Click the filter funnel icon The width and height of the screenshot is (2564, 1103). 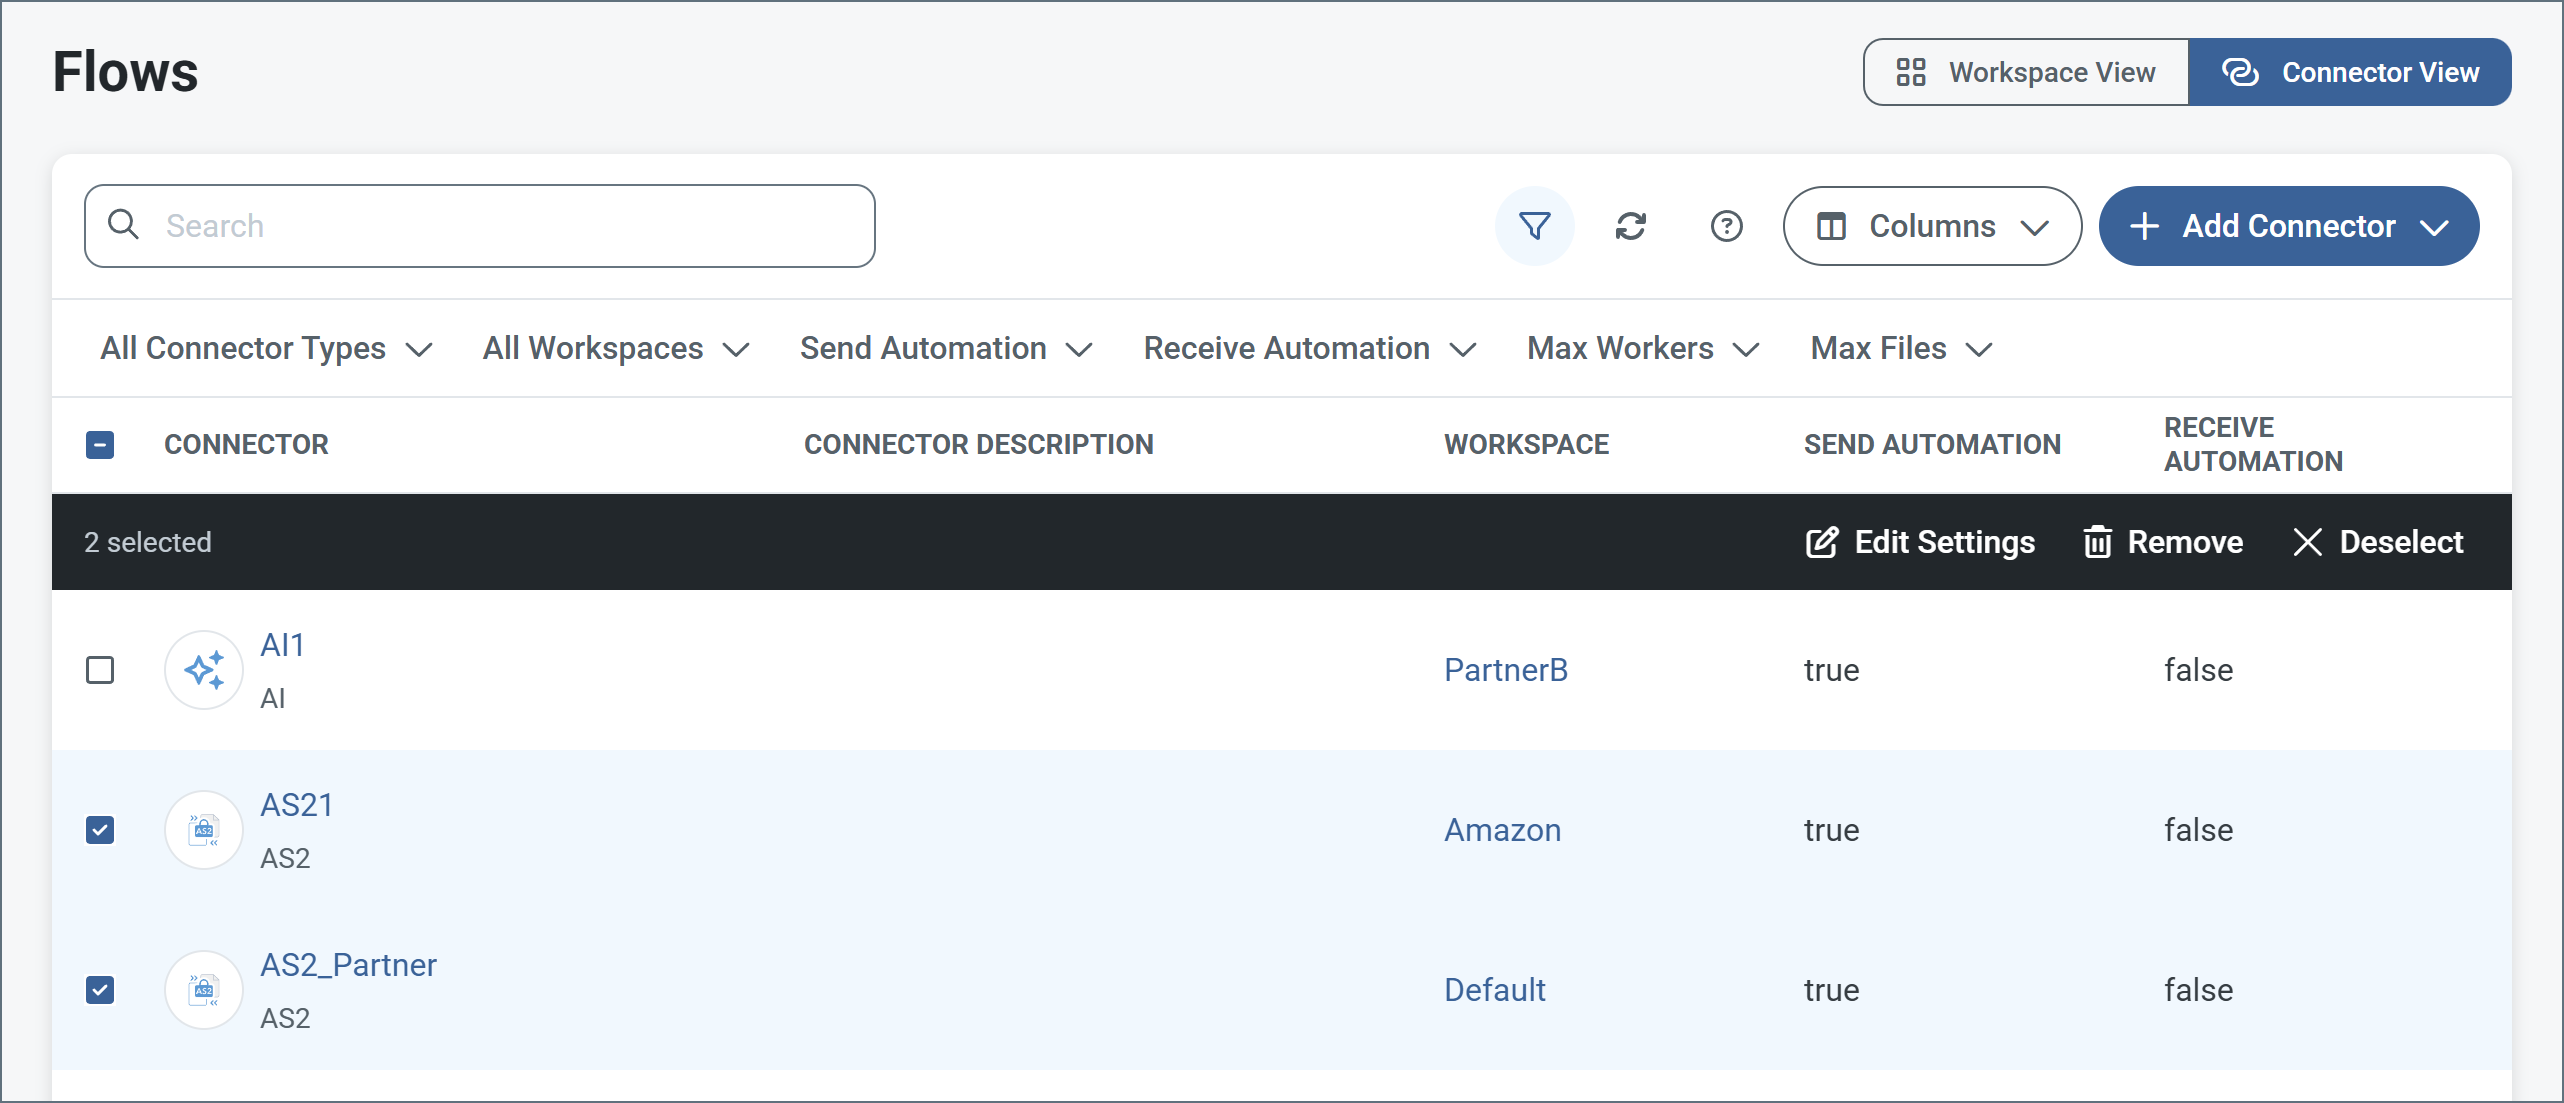(1534, 226)
